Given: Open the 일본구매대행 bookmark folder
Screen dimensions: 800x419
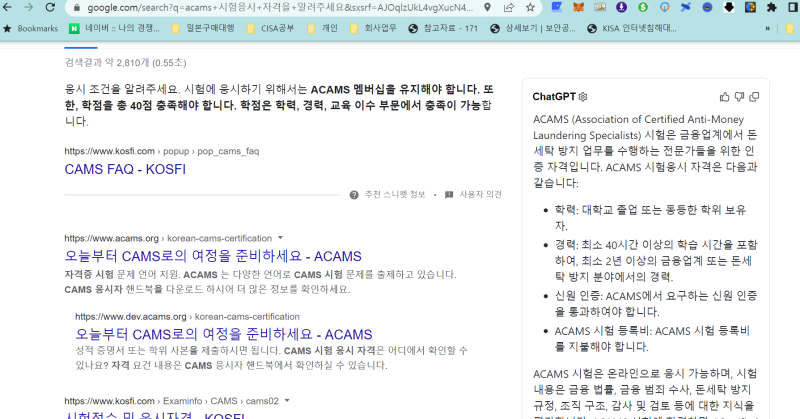Looking at the screenshot, I should (x=203, y=29).
